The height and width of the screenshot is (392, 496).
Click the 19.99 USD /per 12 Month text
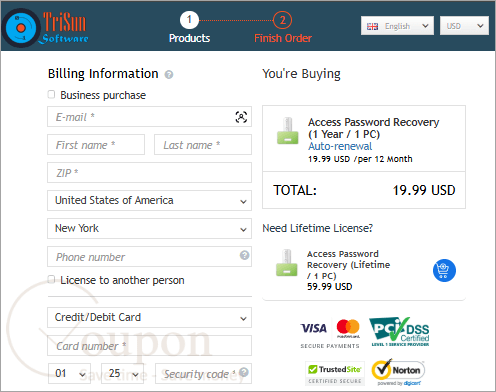[x=360, y=159]
